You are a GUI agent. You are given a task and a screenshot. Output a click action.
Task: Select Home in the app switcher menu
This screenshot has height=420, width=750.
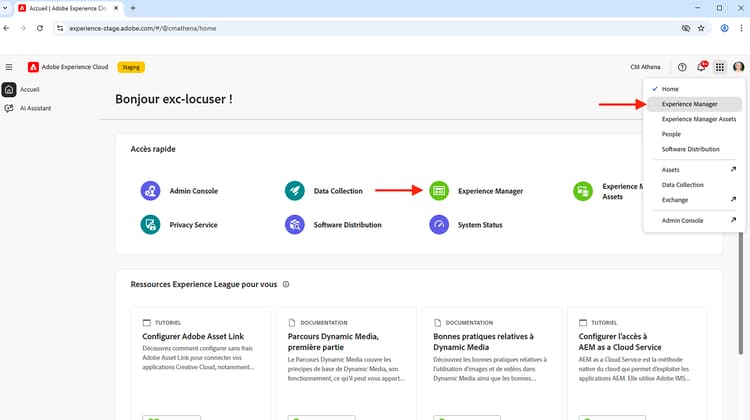pos(695,89)
